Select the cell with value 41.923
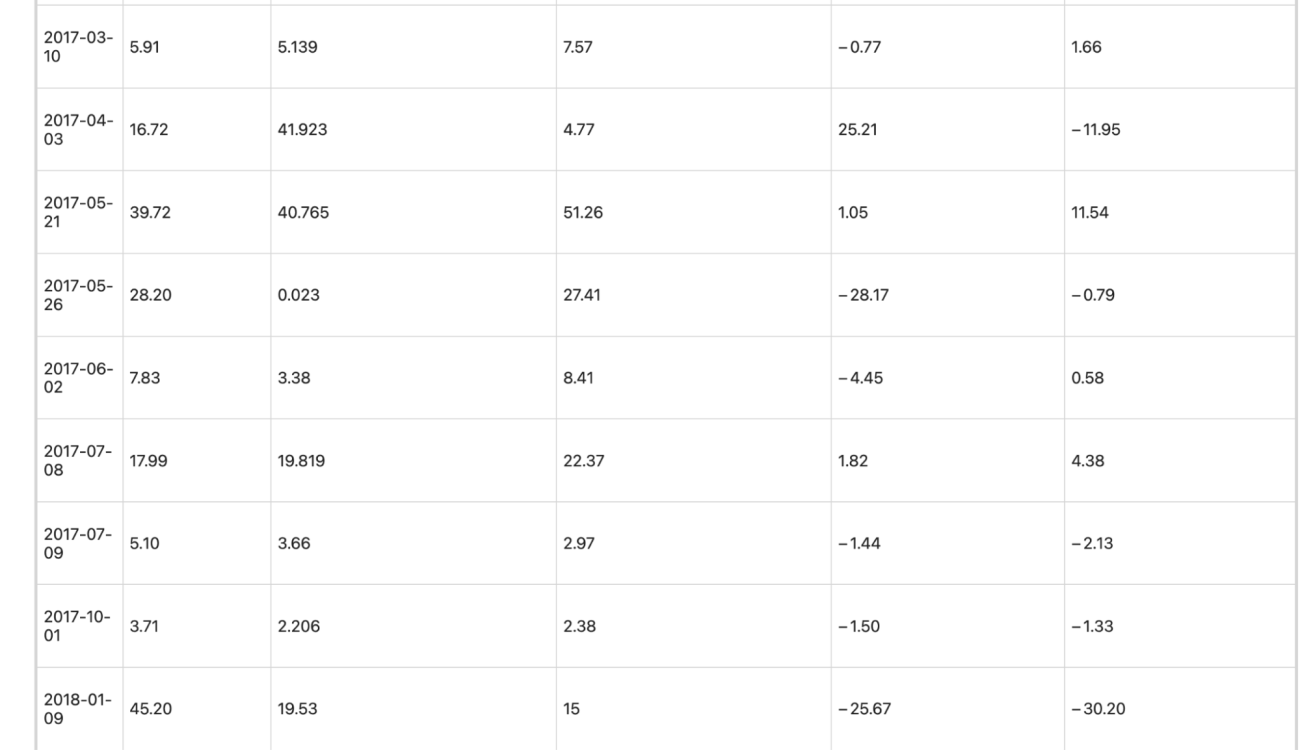The width and height of the screenshot is (1300, 750). [413, 129]
